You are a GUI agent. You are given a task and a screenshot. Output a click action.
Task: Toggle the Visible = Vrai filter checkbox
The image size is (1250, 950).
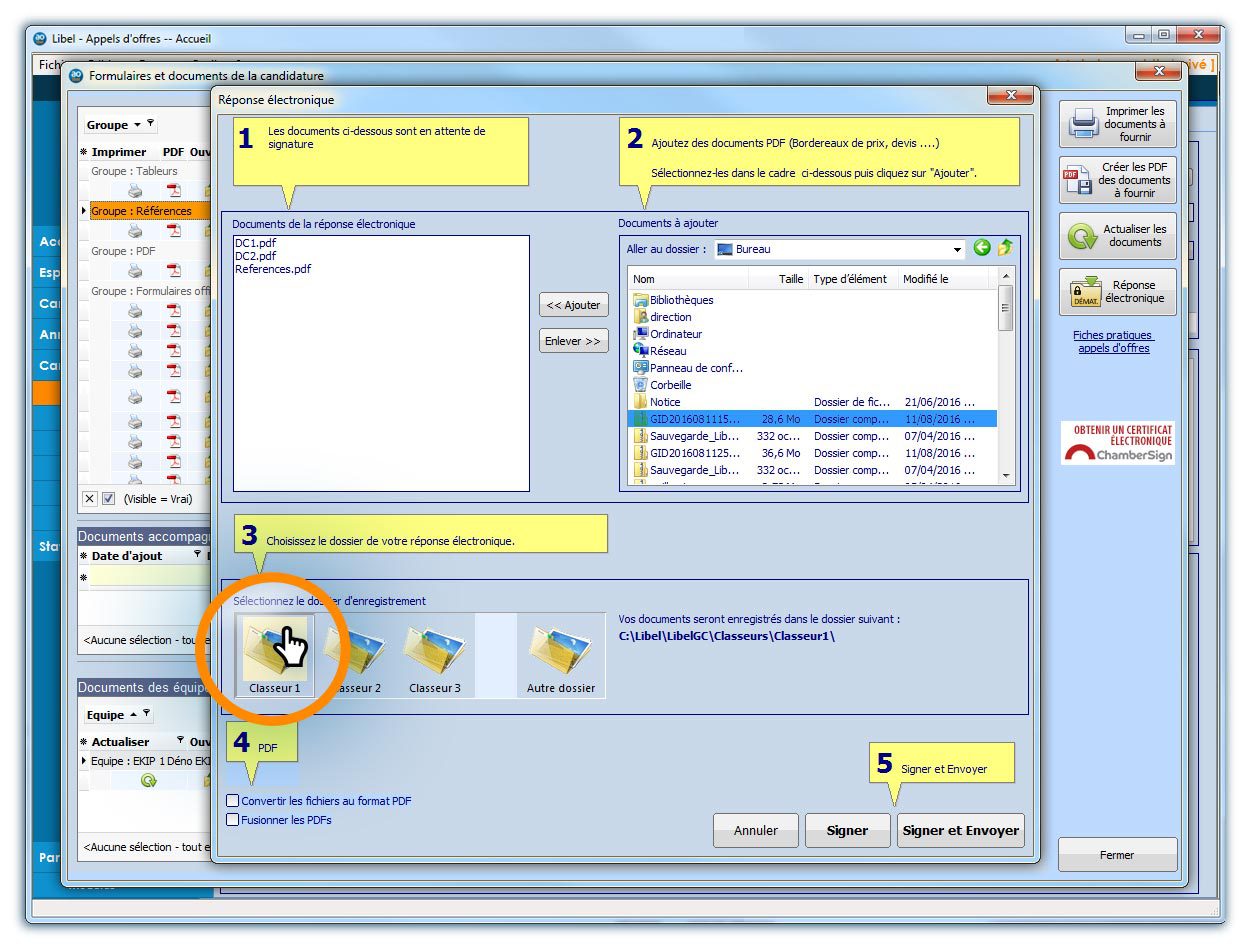[x=109, y=498]
